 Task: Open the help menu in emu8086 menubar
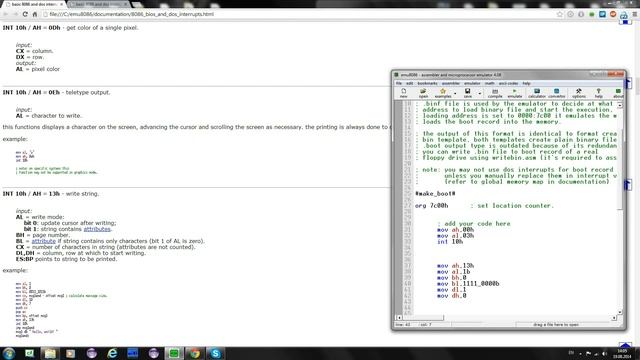[x=527, y=83]
